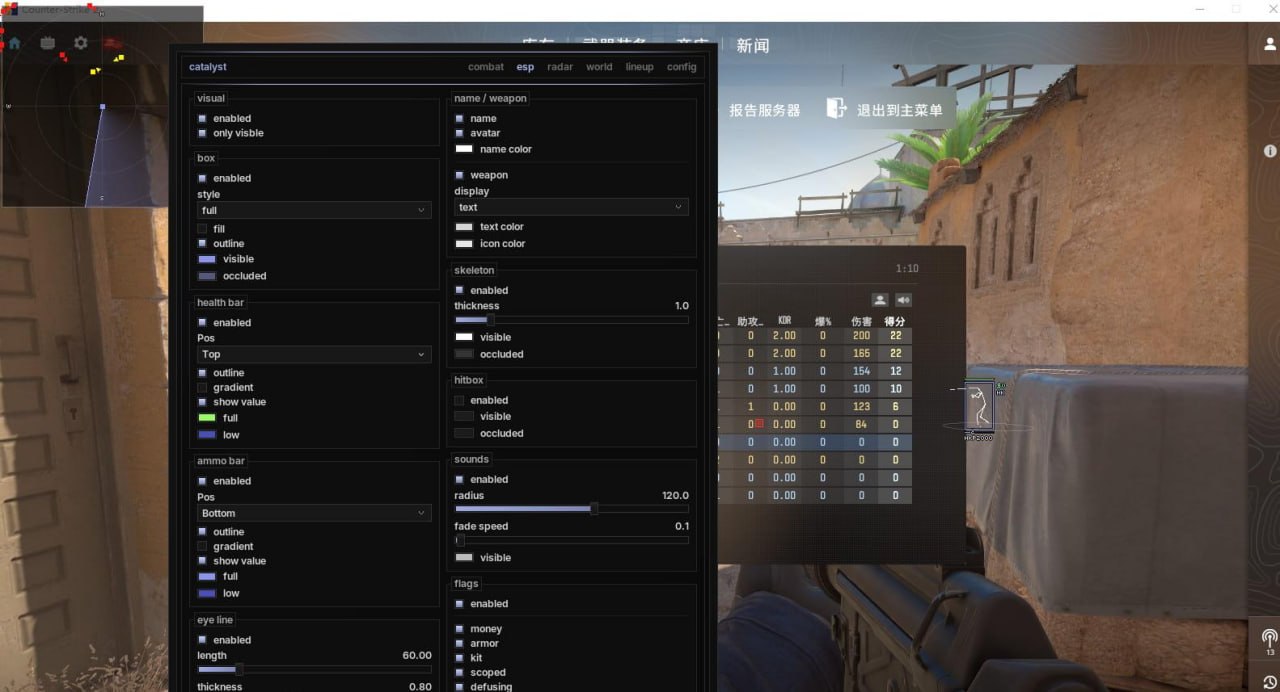This screenshot has width=1280, height=692.
Task: Click the speaker icon on scoreboard
Action: pos(903,300)
